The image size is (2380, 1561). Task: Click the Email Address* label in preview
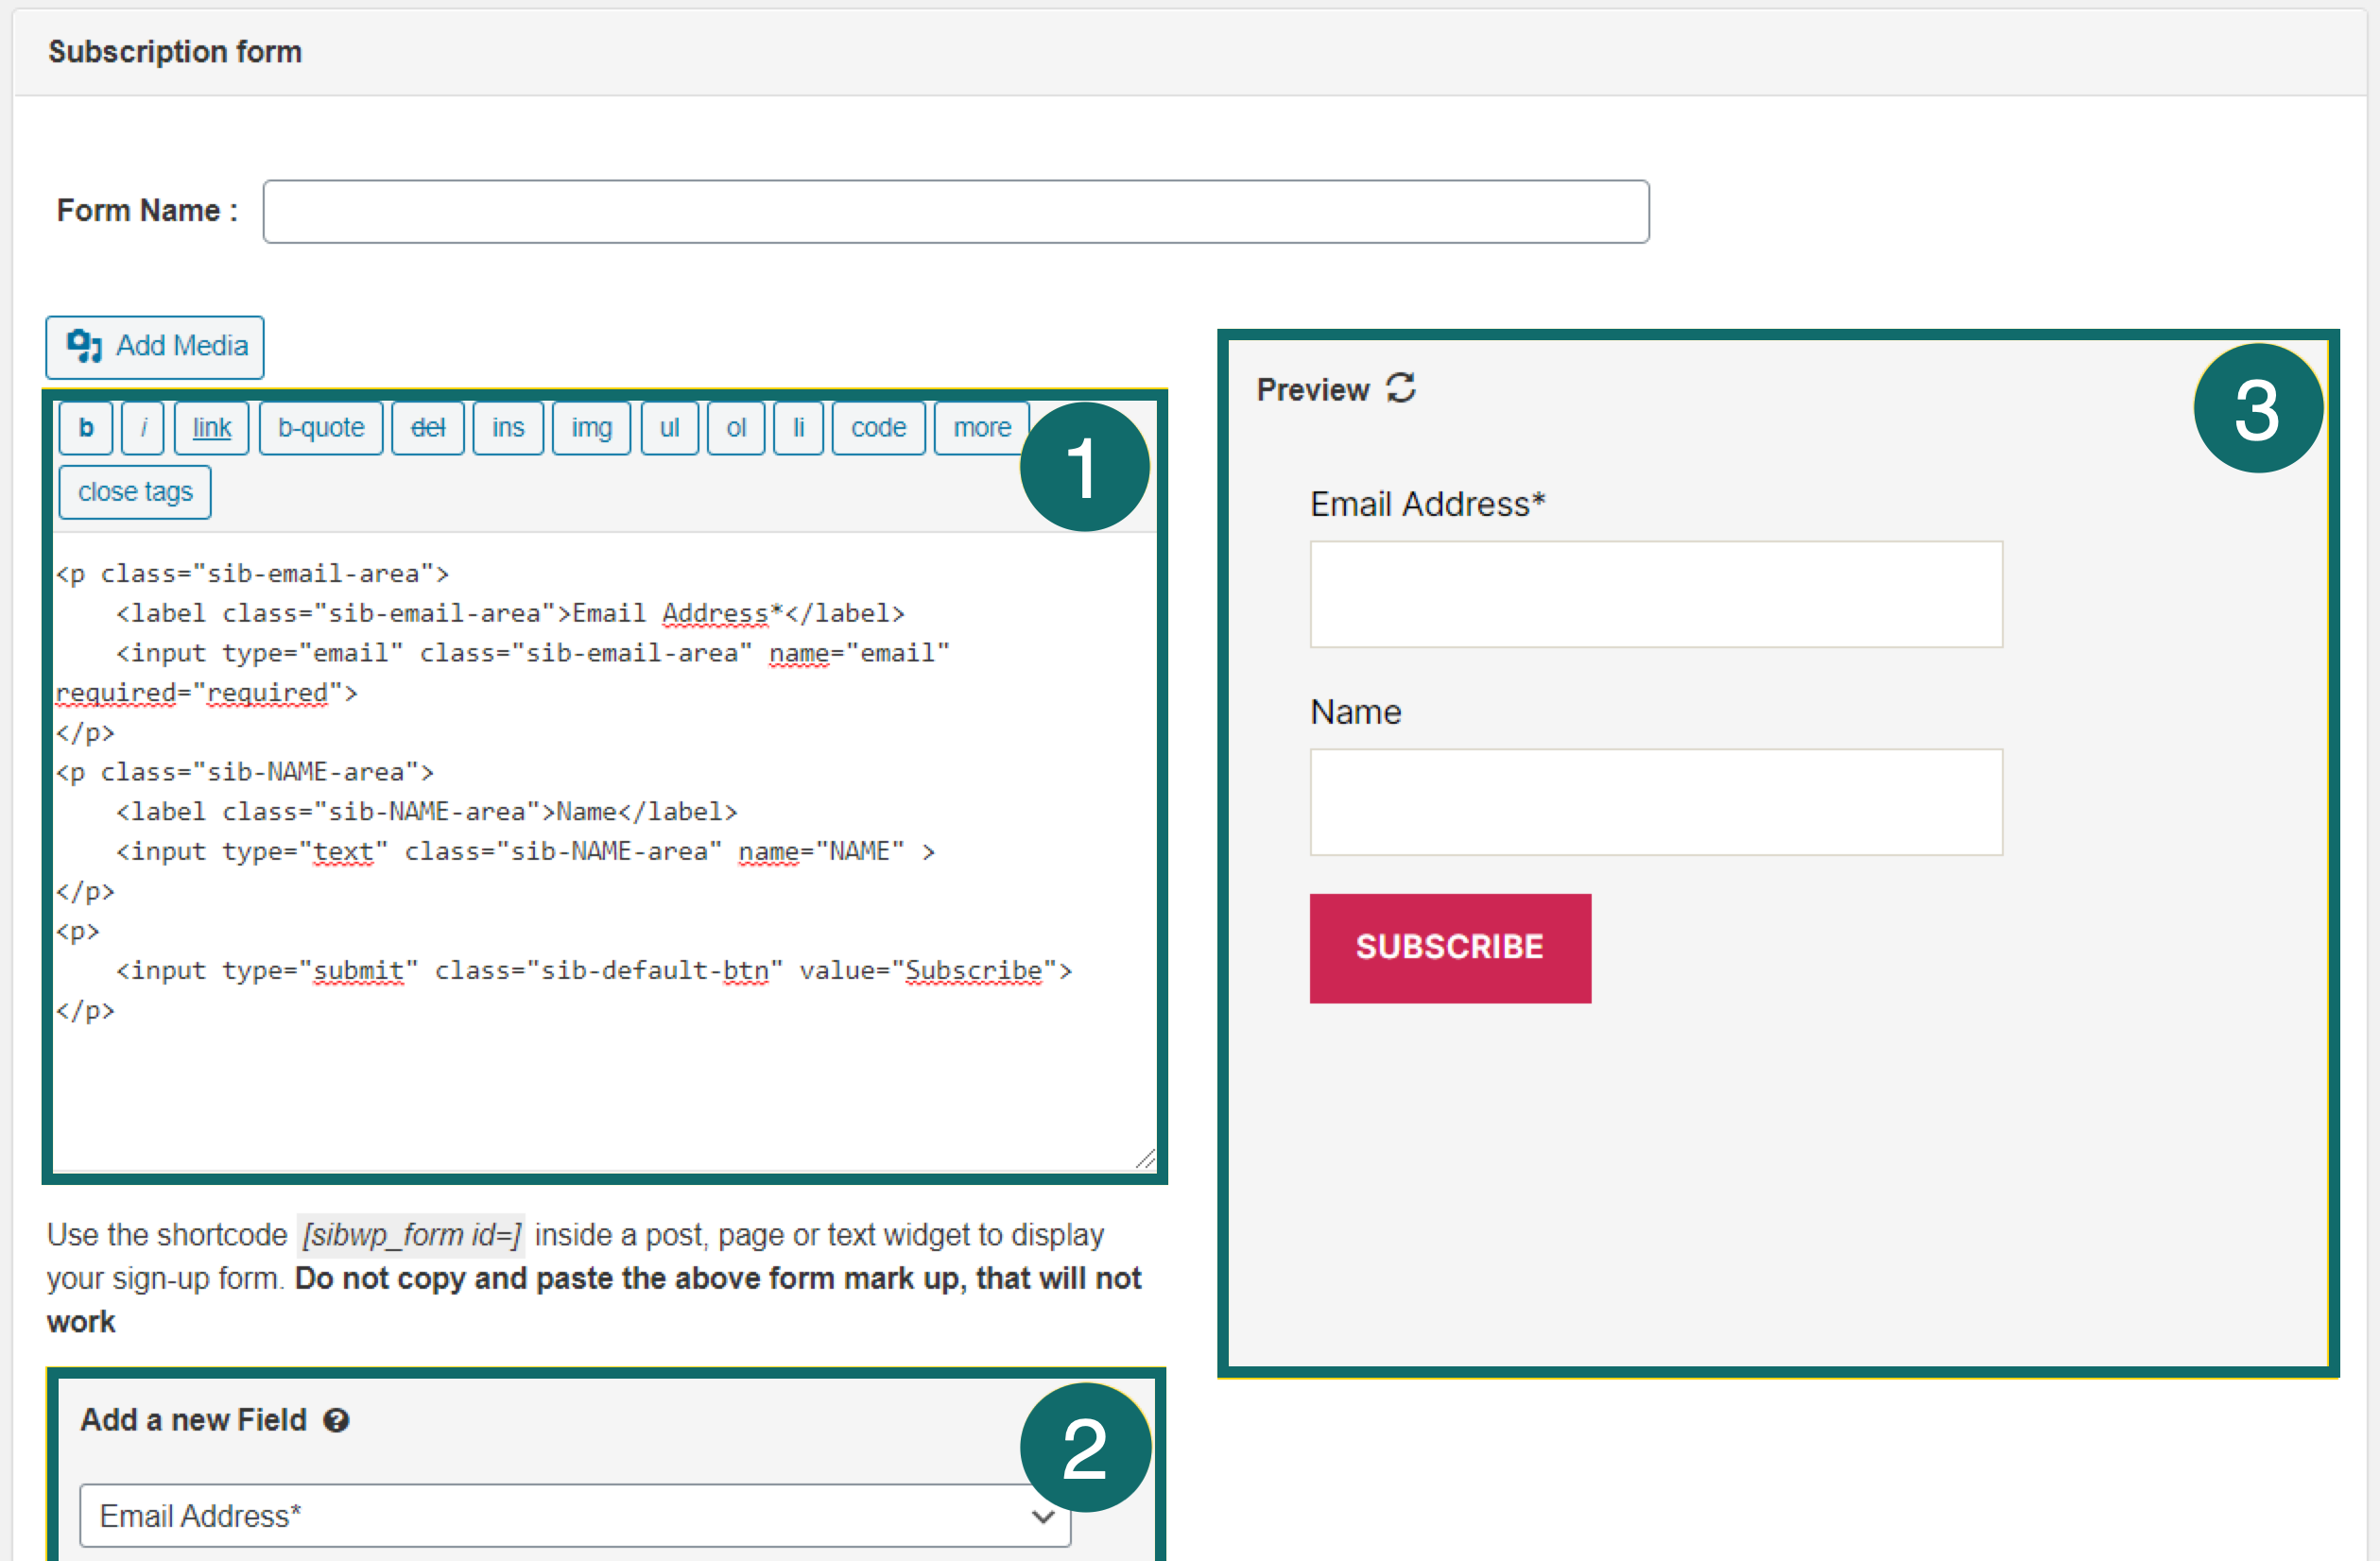tap(1428, 504)
